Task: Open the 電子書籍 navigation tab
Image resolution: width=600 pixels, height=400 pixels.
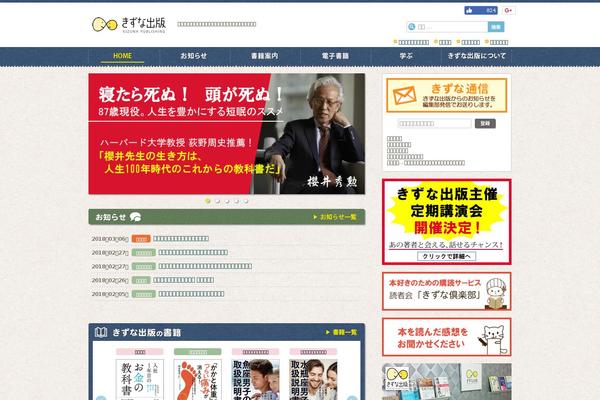Action: (x=335, y=56)
